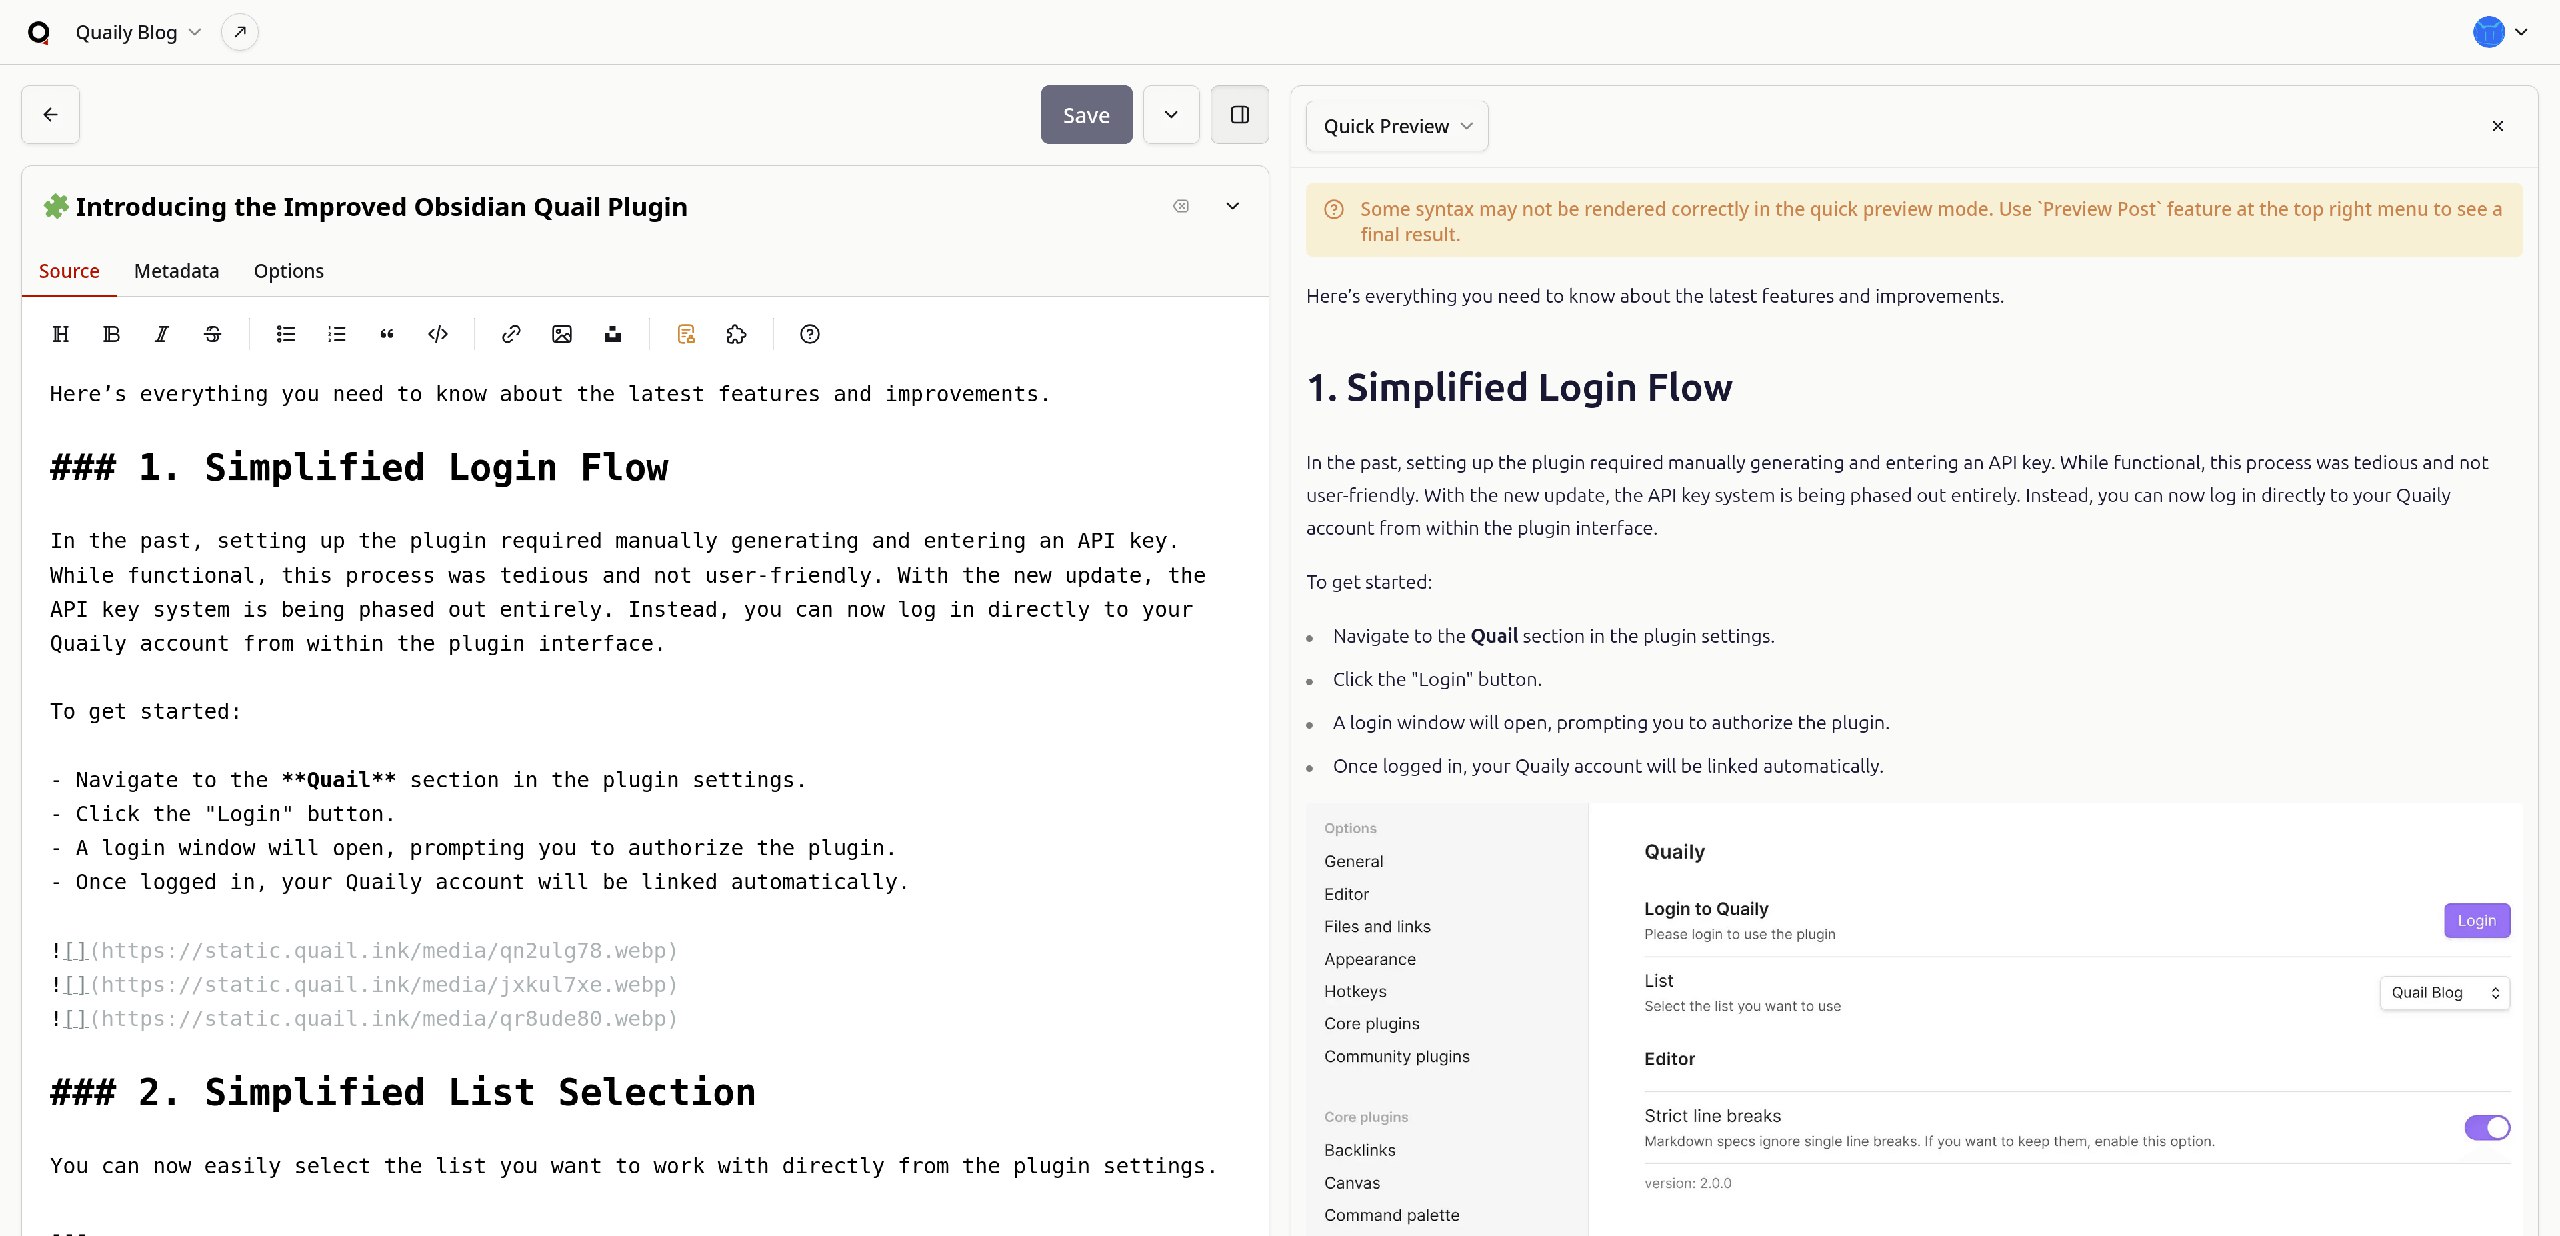Screen dimensions: 2560x1236
Task: Clear the post title with the small x icon
Action: click(1181, 206)
